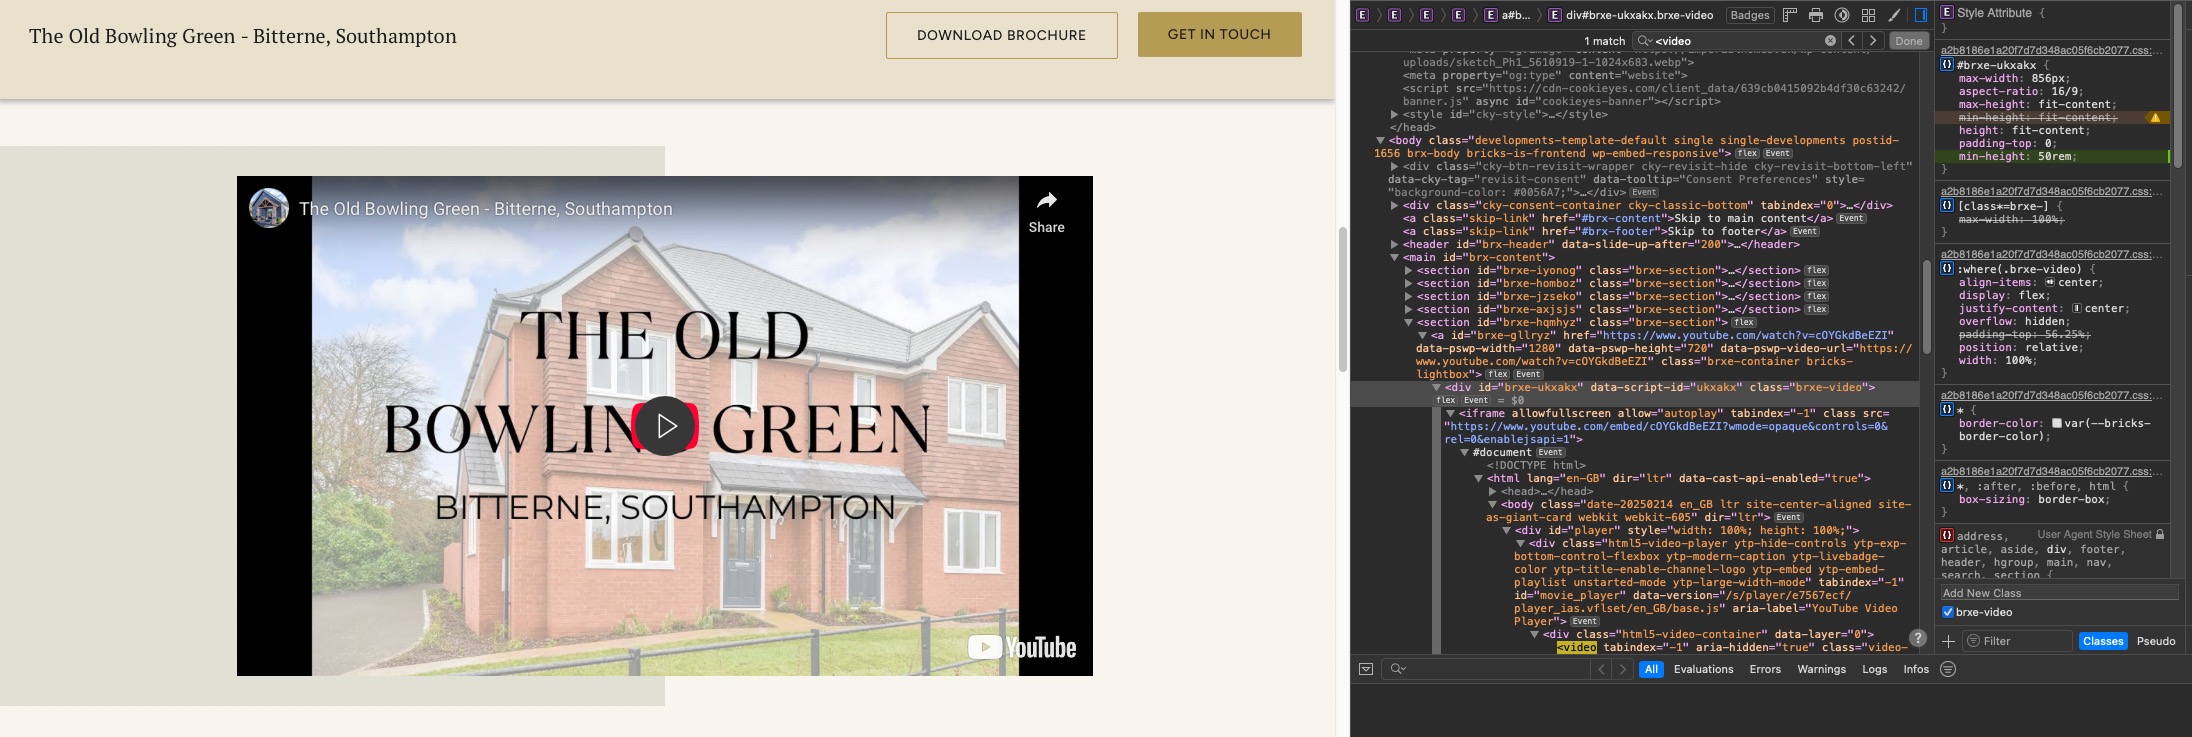The height and width of the screenshot is (737, 2192).
Task: Expand the style id="cky-style" node
Action: point(1394,115)
